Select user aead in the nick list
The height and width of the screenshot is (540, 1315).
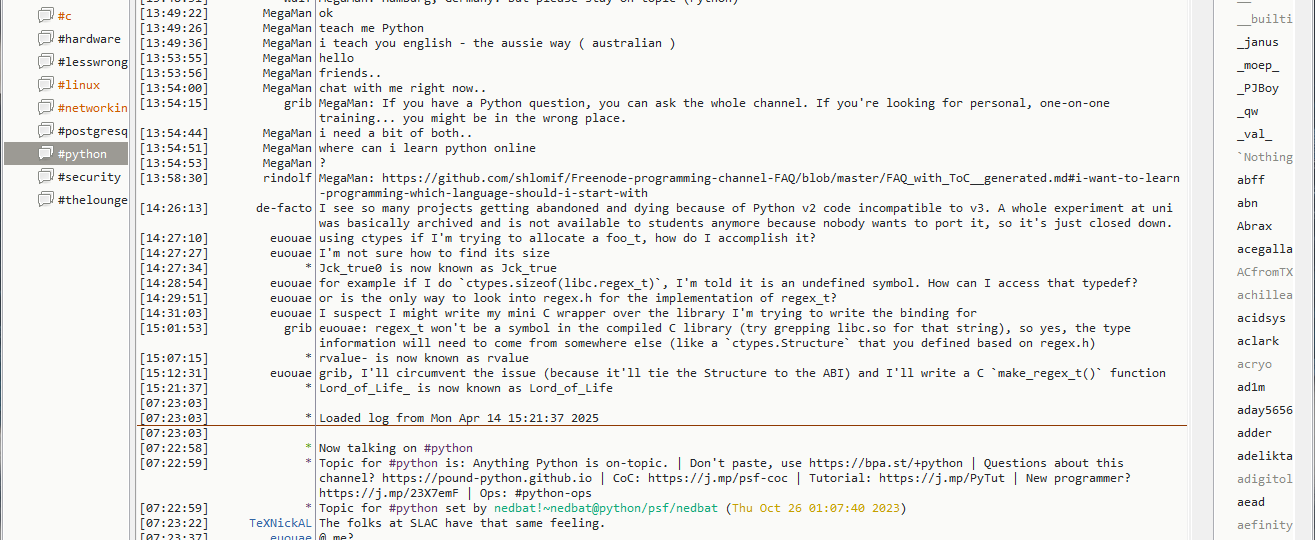coord(1251,502)
